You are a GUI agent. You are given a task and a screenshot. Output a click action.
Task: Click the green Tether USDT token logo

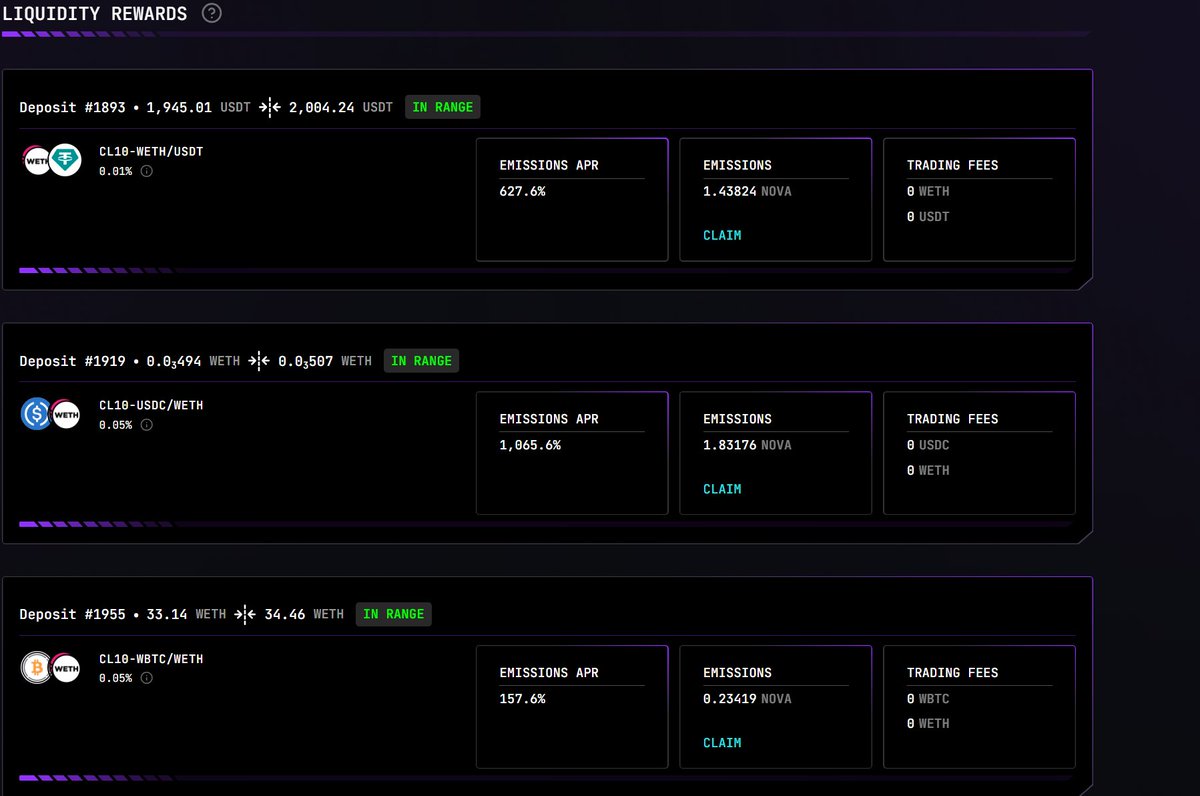pyautogui.click(x=66, y=160)
